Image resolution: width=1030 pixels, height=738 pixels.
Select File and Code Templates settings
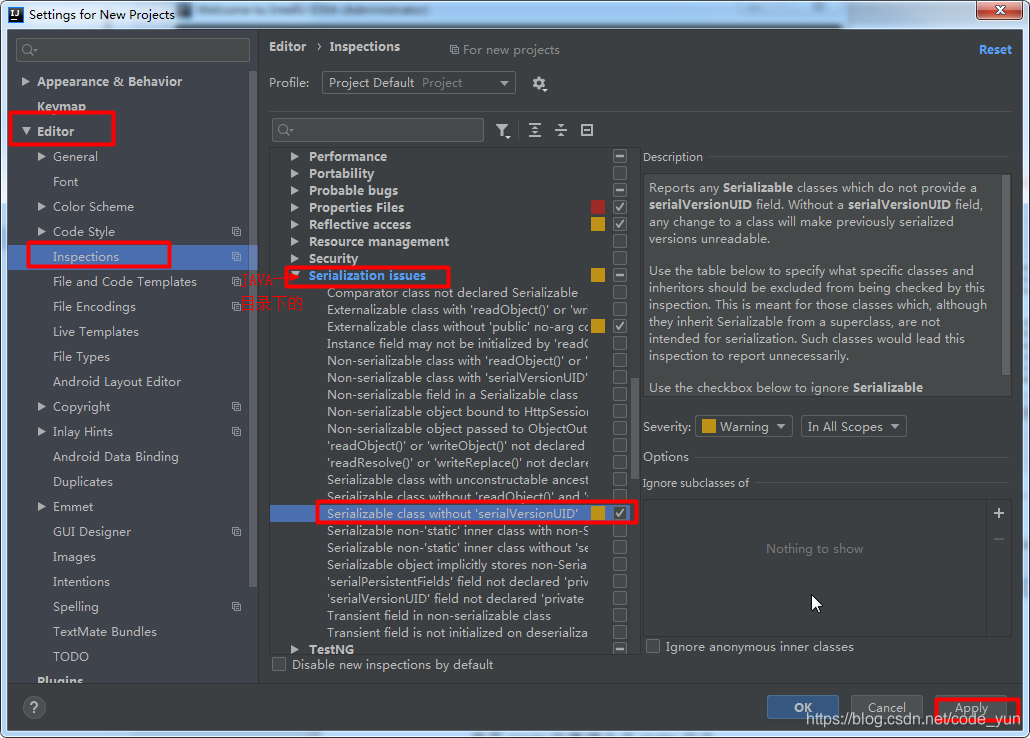(x=125, y=281)
